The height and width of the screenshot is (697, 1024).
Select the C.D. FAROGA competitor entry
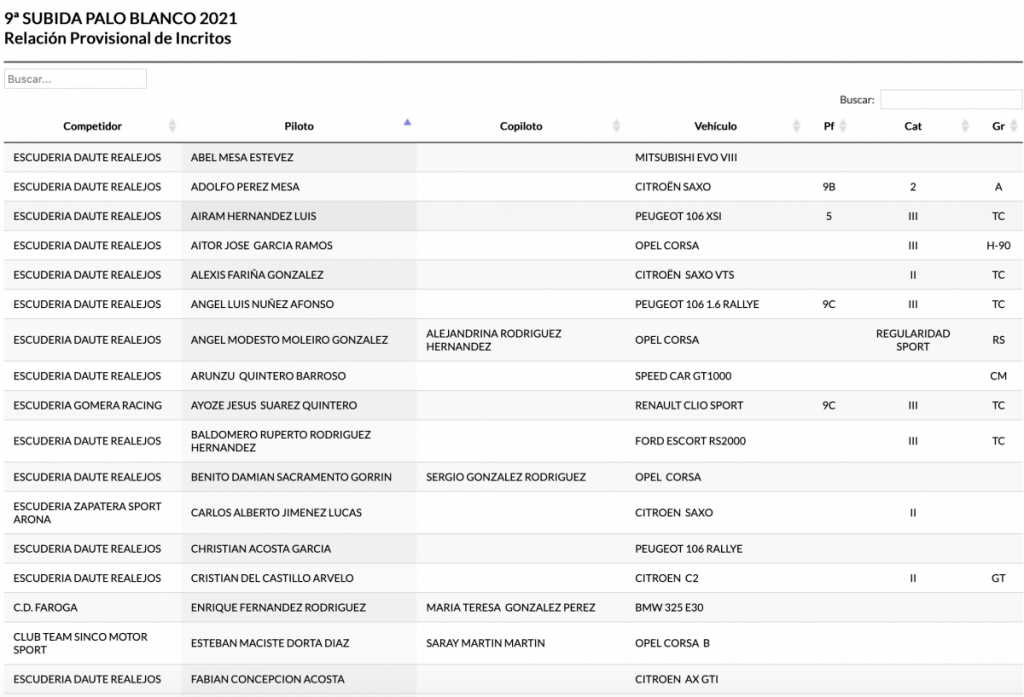coord(45,608)
